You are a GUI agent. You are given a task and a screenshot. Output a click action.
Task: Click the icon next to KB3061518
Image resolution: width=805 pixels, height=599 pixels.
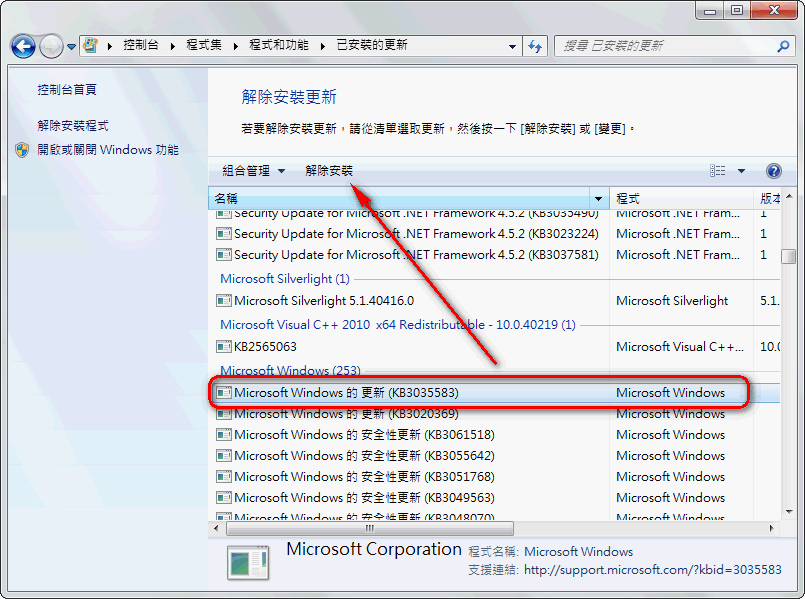click(224, 435)
